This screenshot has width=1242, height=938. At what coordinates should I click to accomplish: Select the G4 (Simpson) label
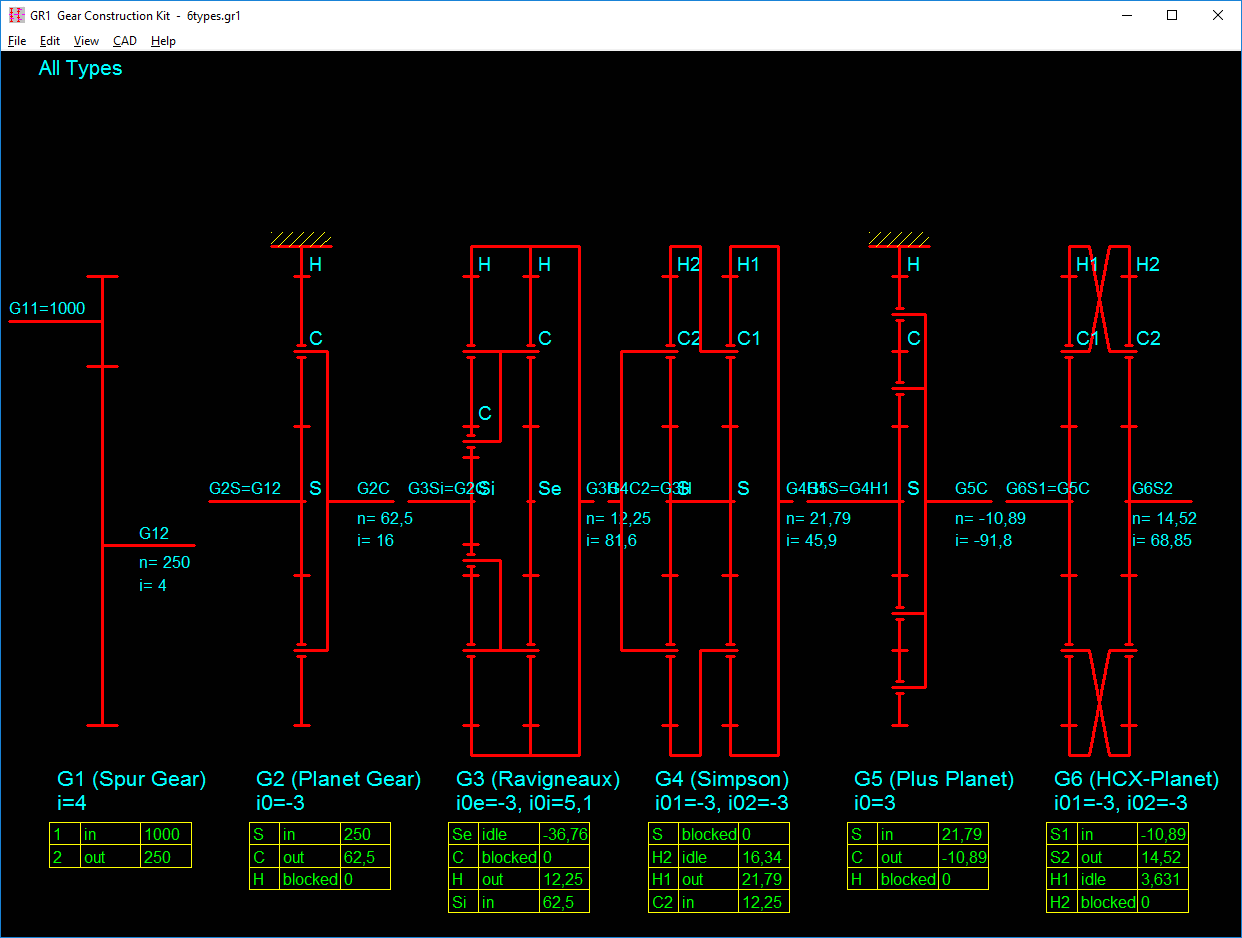(x=722, y=779)
